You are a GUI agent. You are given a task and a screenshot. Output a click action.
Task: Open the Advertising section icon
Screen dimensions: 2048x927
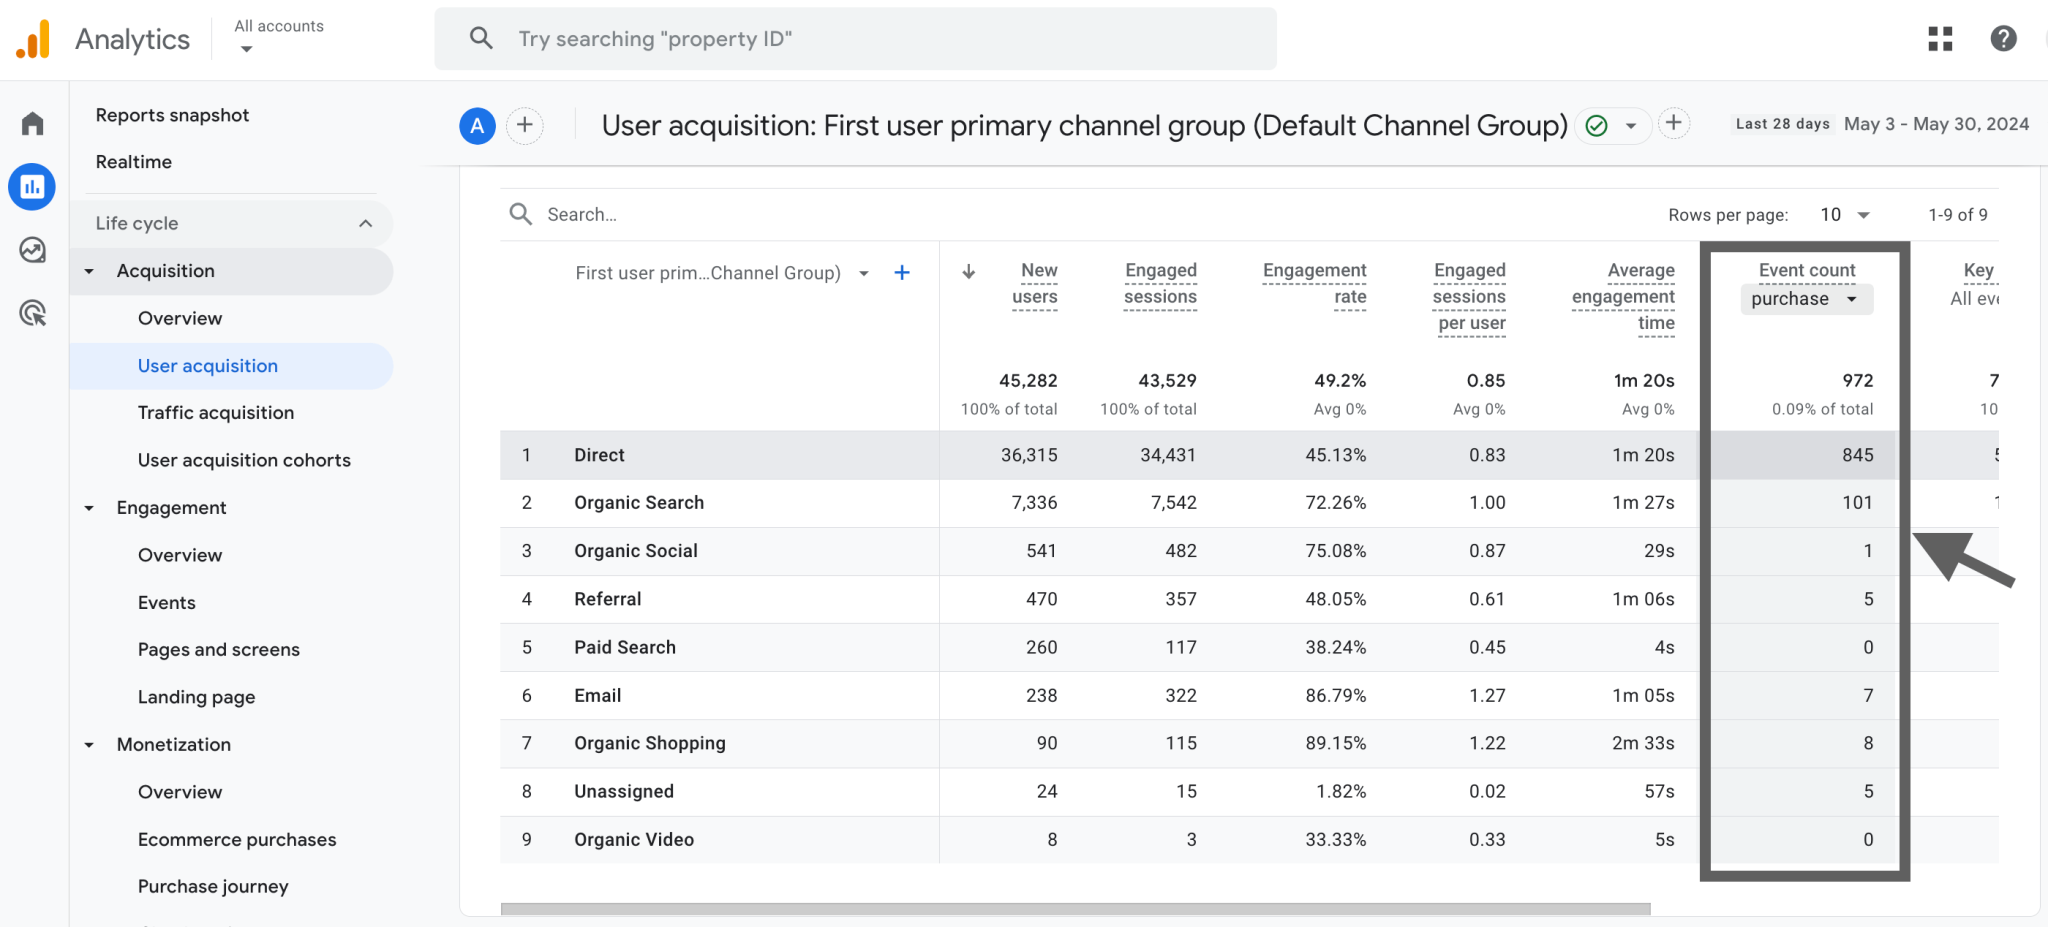pyautogui.click(x=32, y=313)
